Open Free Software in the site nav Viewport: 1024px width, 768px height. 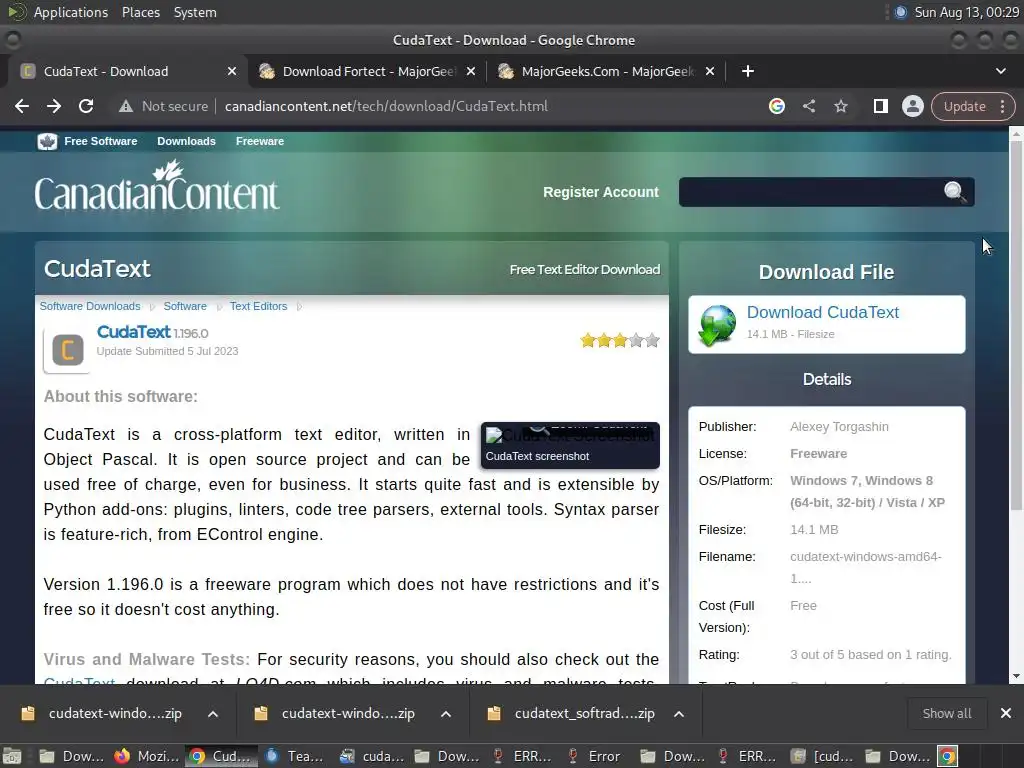click(x=101, y=141)
